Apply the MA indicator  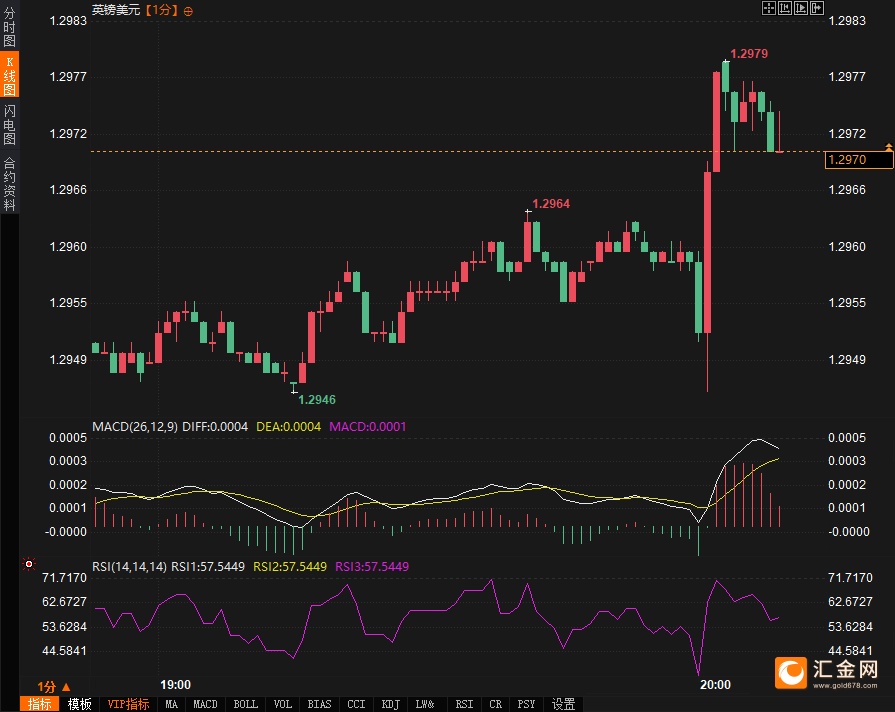(171, 704)
